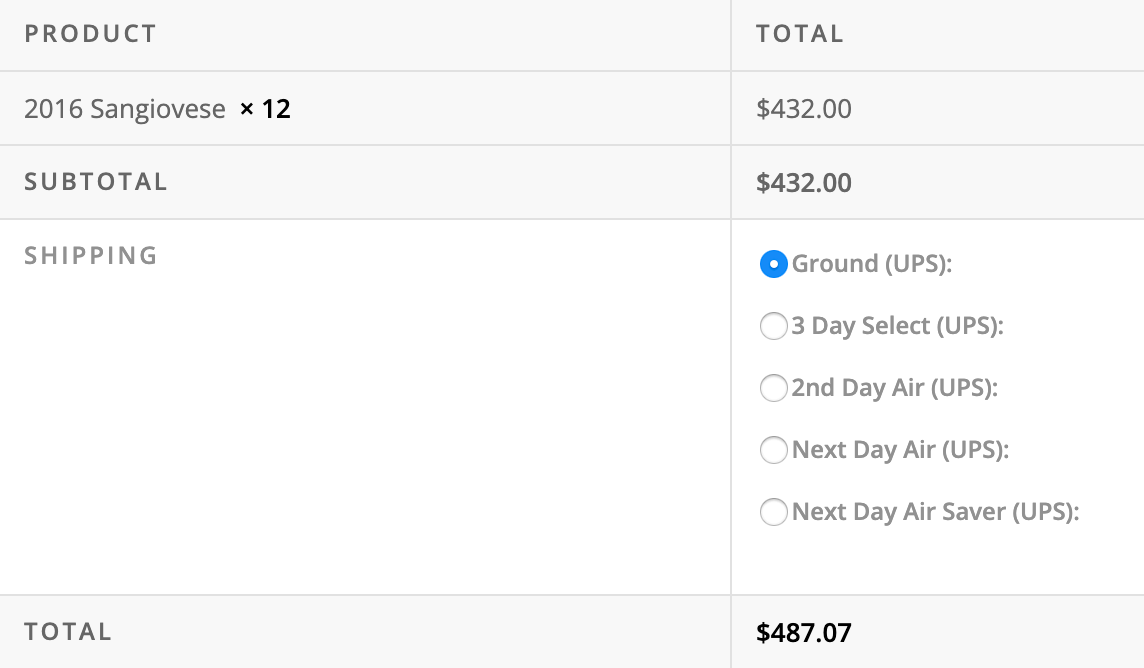Choose Next Day Air Saver (UPS) radio

tap(773, 512)
